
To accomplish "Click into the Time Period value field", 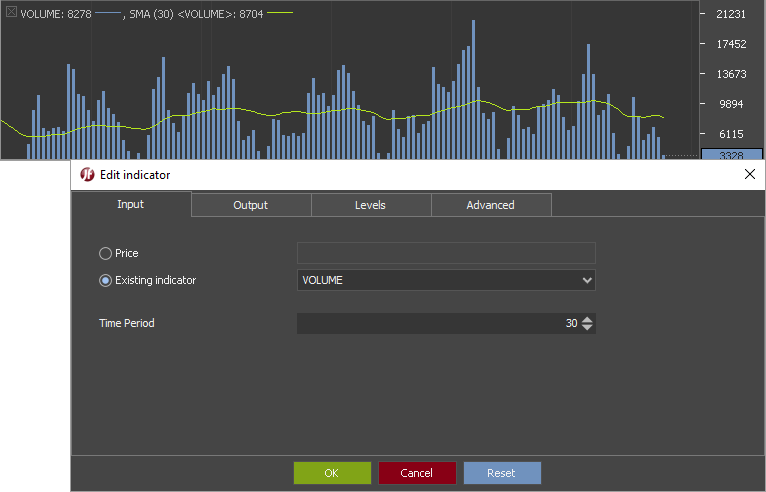I will click(438, 323).
